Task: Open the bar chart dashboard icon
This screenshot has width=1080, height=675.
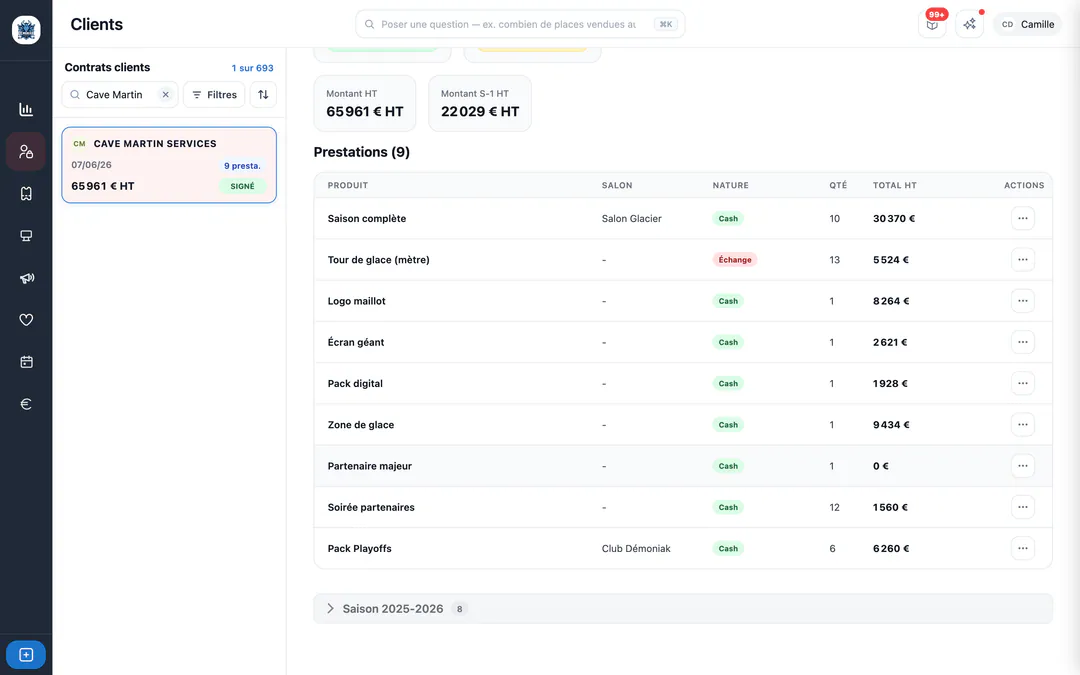Action: [26, 110]
